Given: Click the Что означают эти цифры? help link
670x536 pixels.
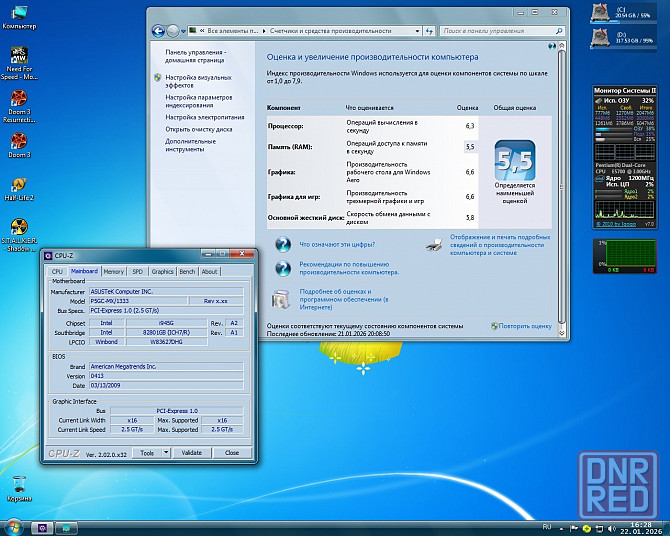Looking at the screenshot, I should [336, 243].
